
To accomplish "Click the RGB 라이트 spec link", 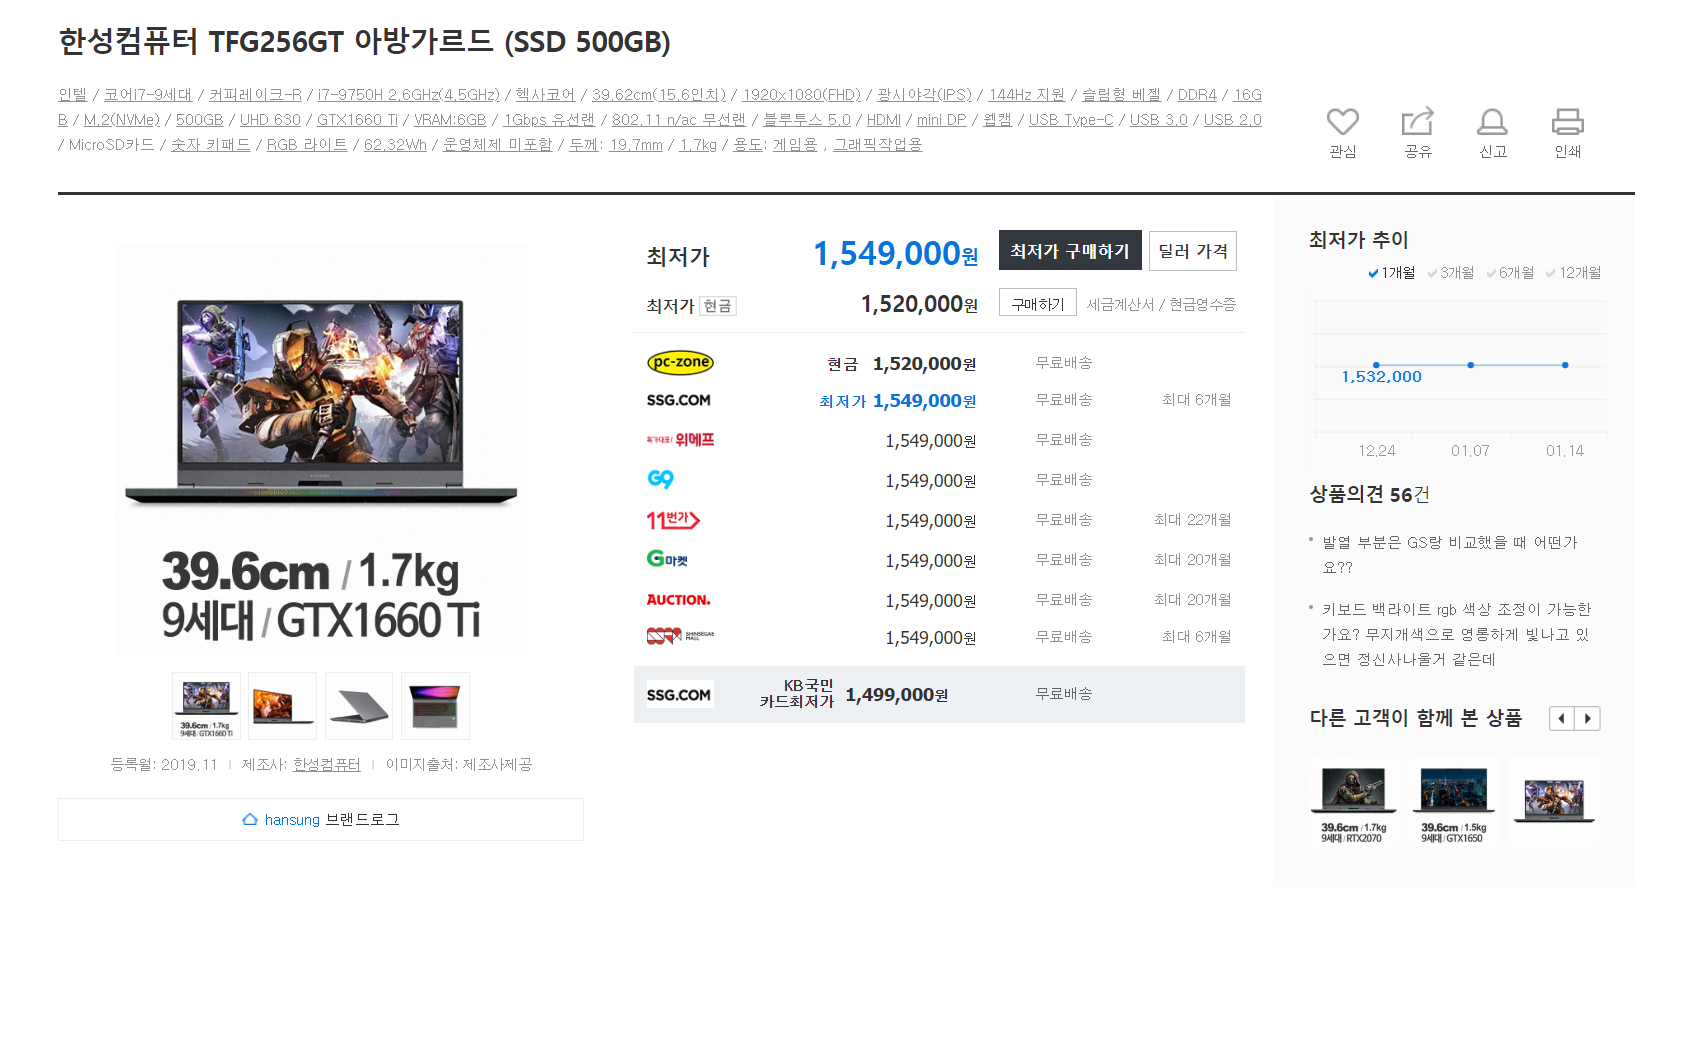I will (x=307, y=144).
